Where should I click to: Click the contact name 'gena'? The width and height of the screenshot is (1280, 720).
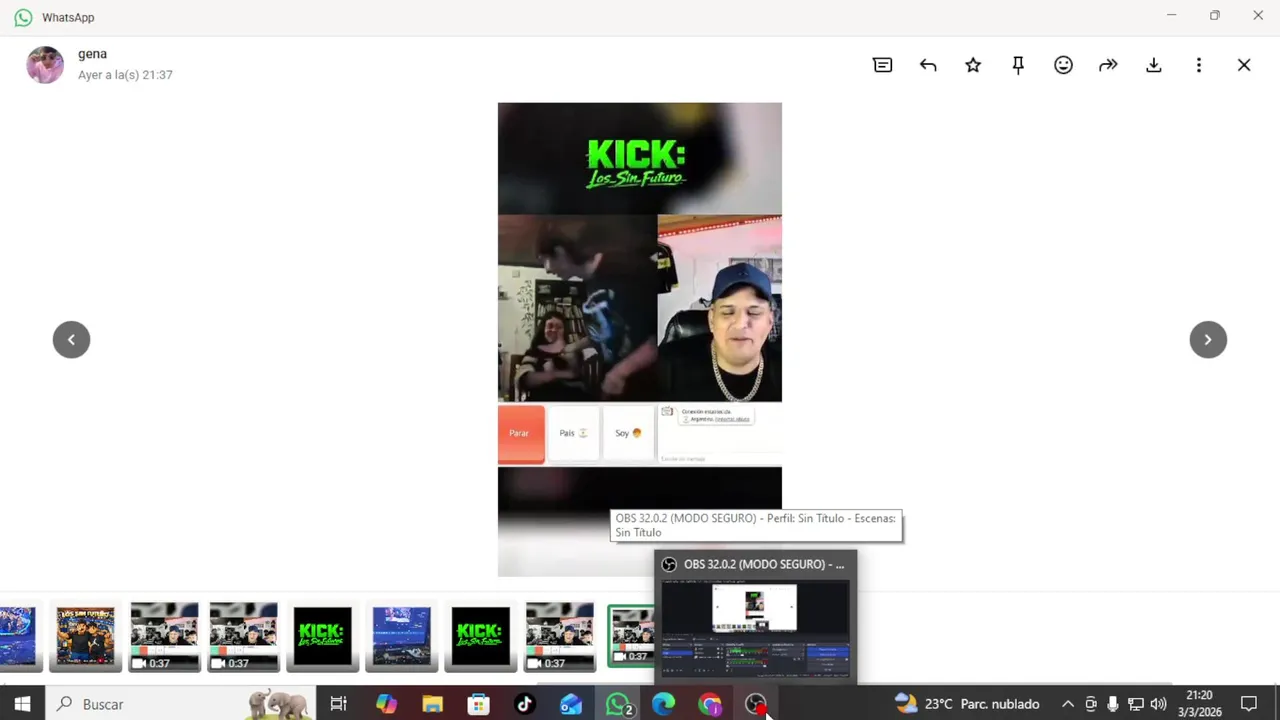click(92, 54)
